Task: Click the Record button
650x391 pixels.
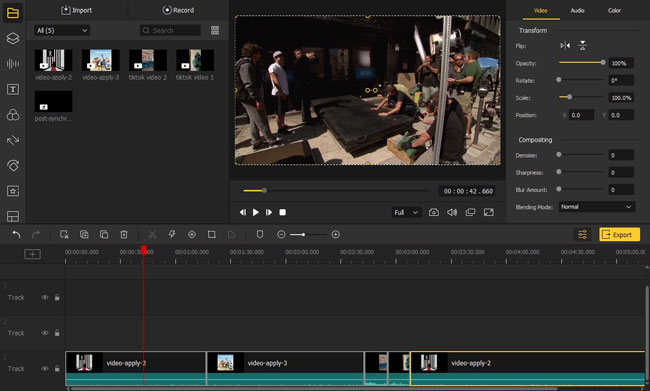Action: point(178,10)
